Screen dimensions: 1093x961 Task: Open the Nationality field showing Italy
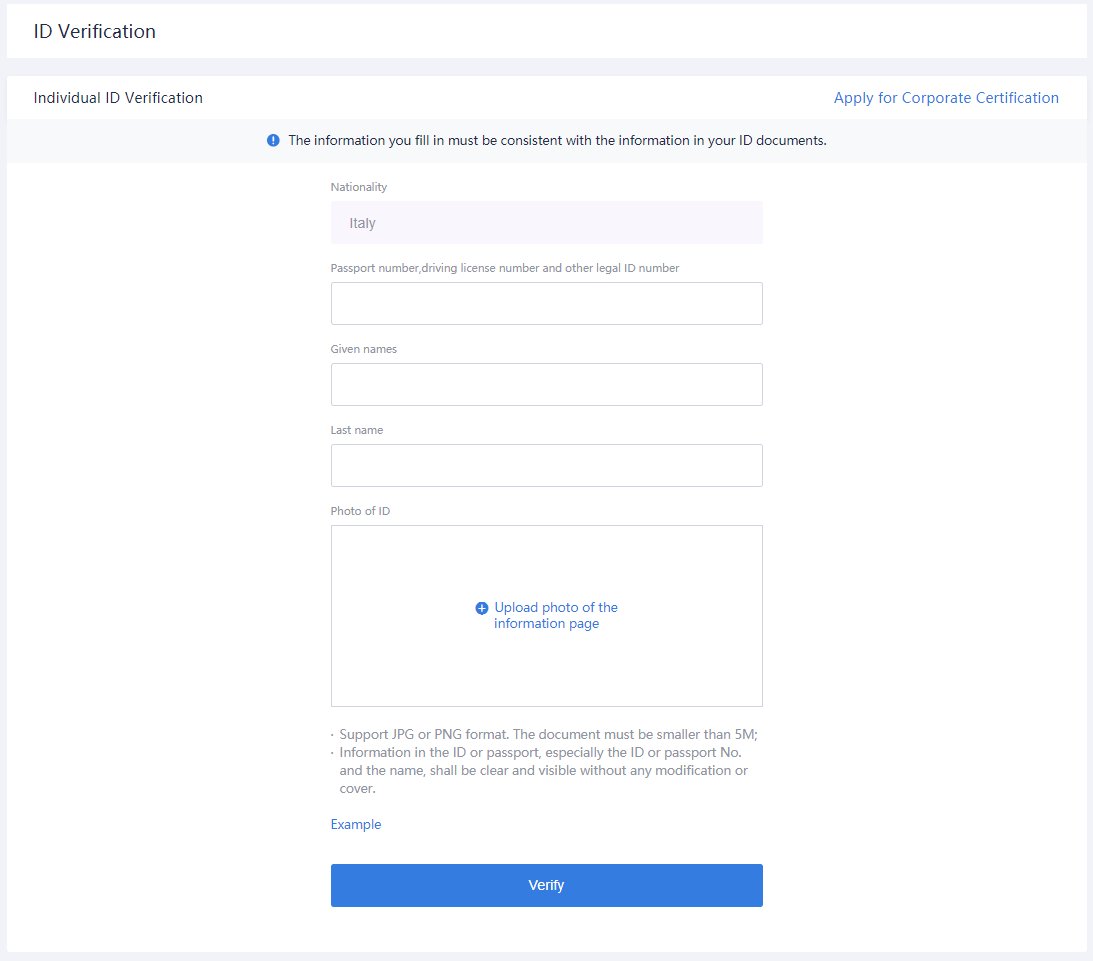point(546,223)
